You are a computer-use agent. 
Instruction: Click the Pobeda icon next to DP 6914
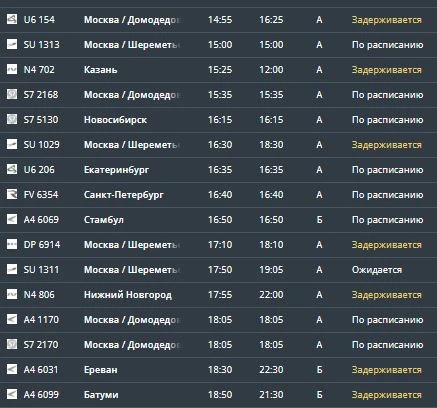click(x=12, y=244)
